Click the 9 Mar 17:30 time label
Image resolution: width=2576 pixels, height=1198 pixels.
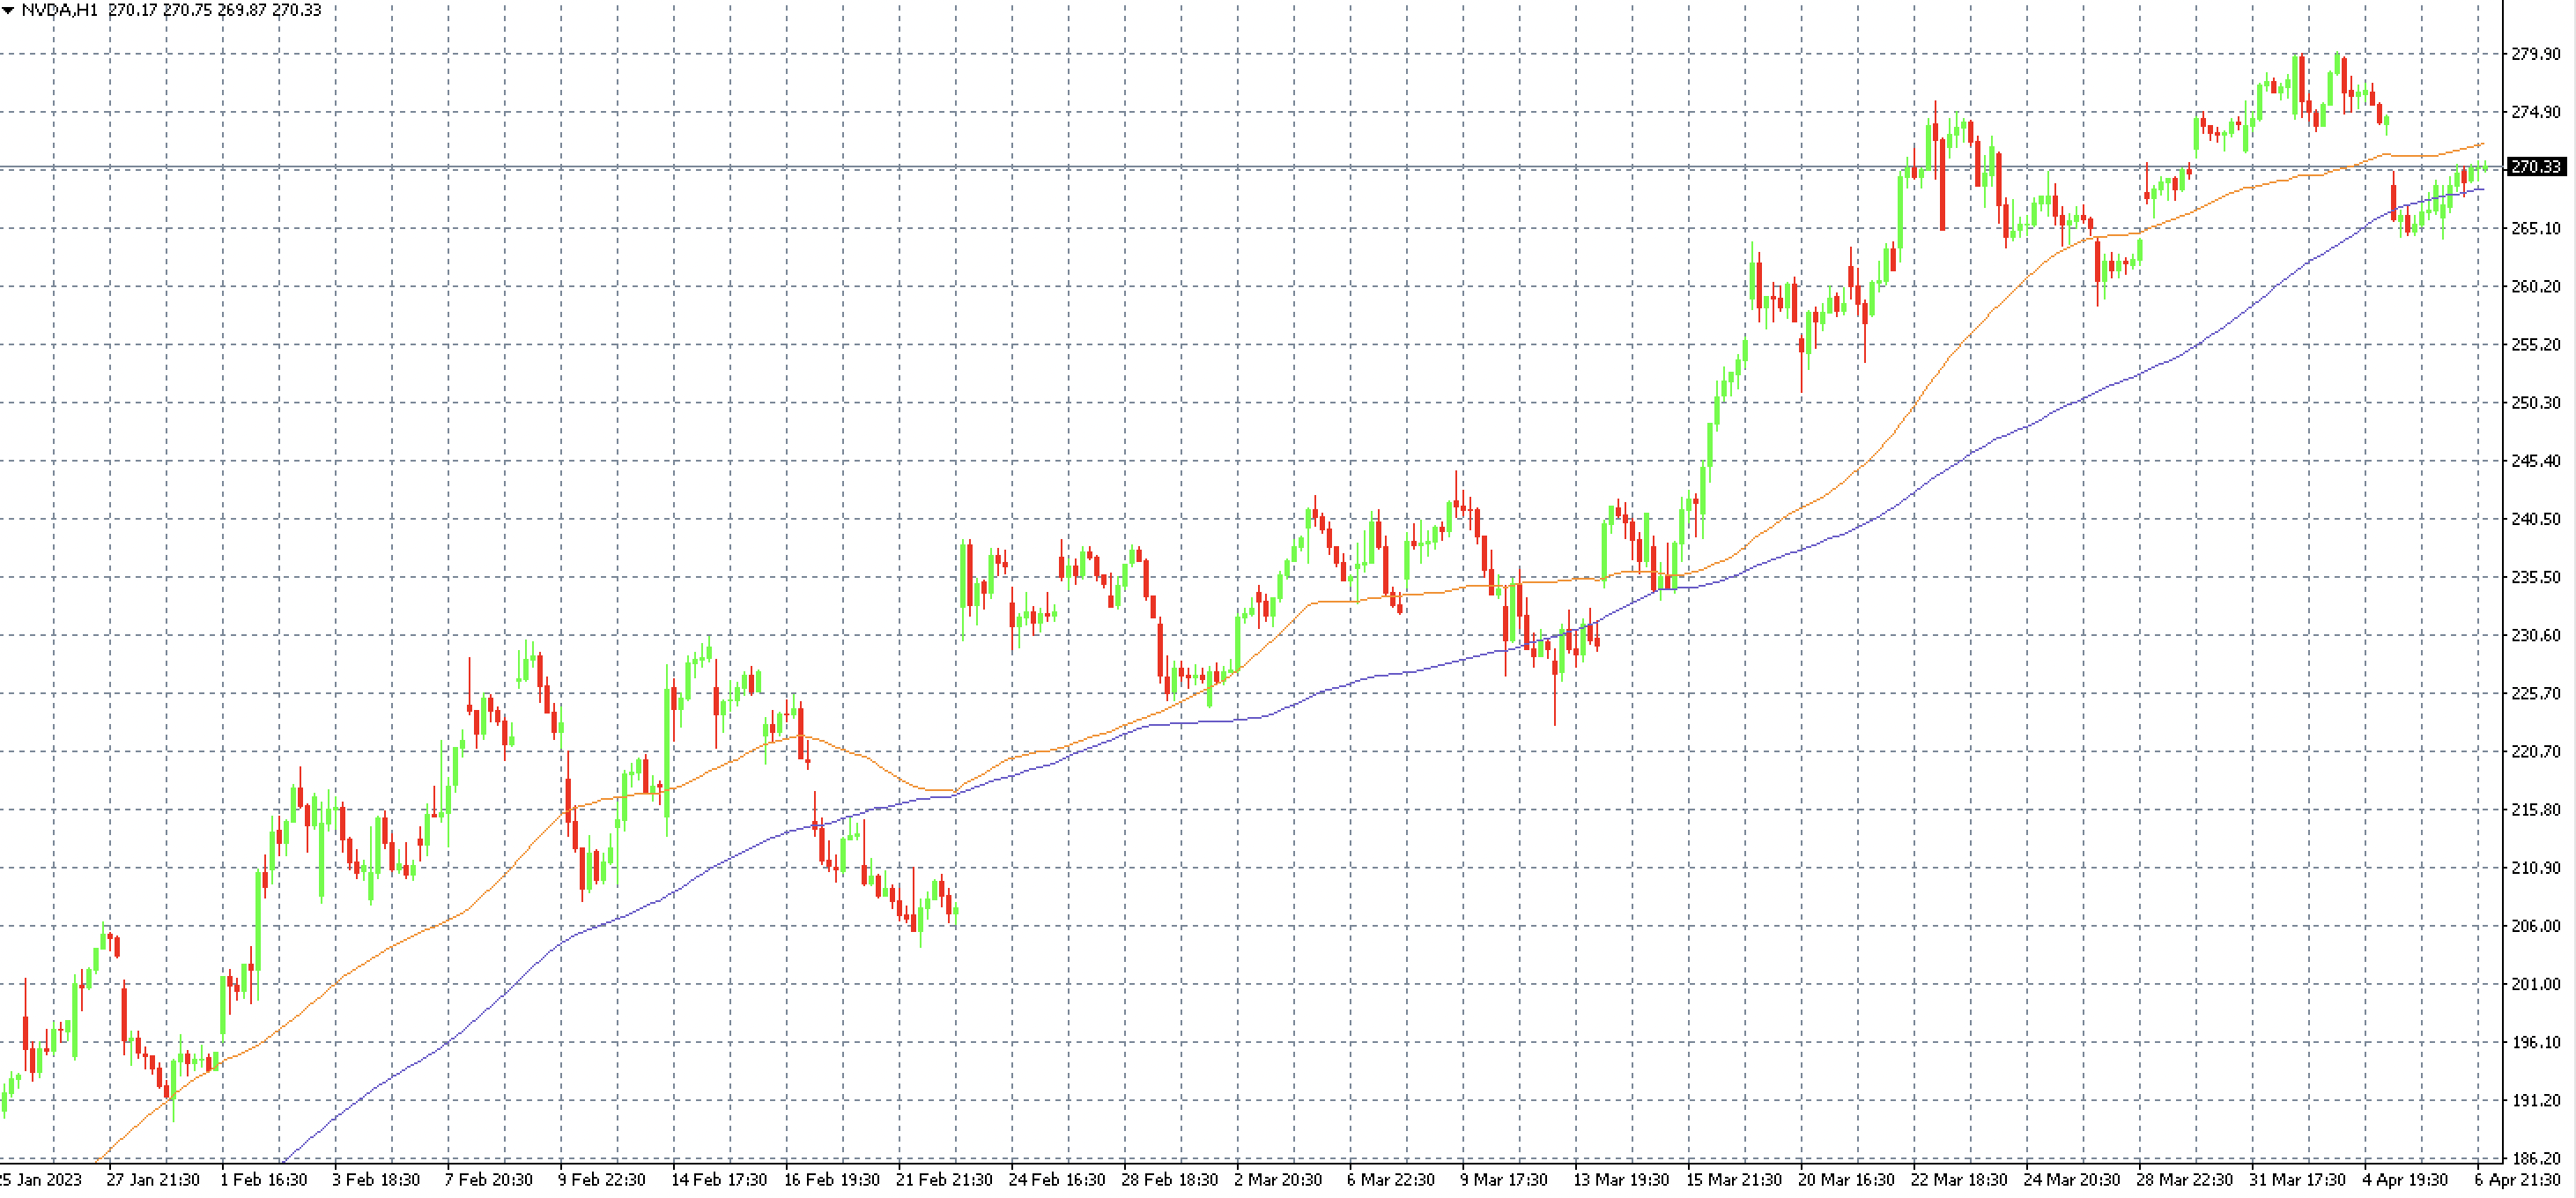[1504, 1180]
